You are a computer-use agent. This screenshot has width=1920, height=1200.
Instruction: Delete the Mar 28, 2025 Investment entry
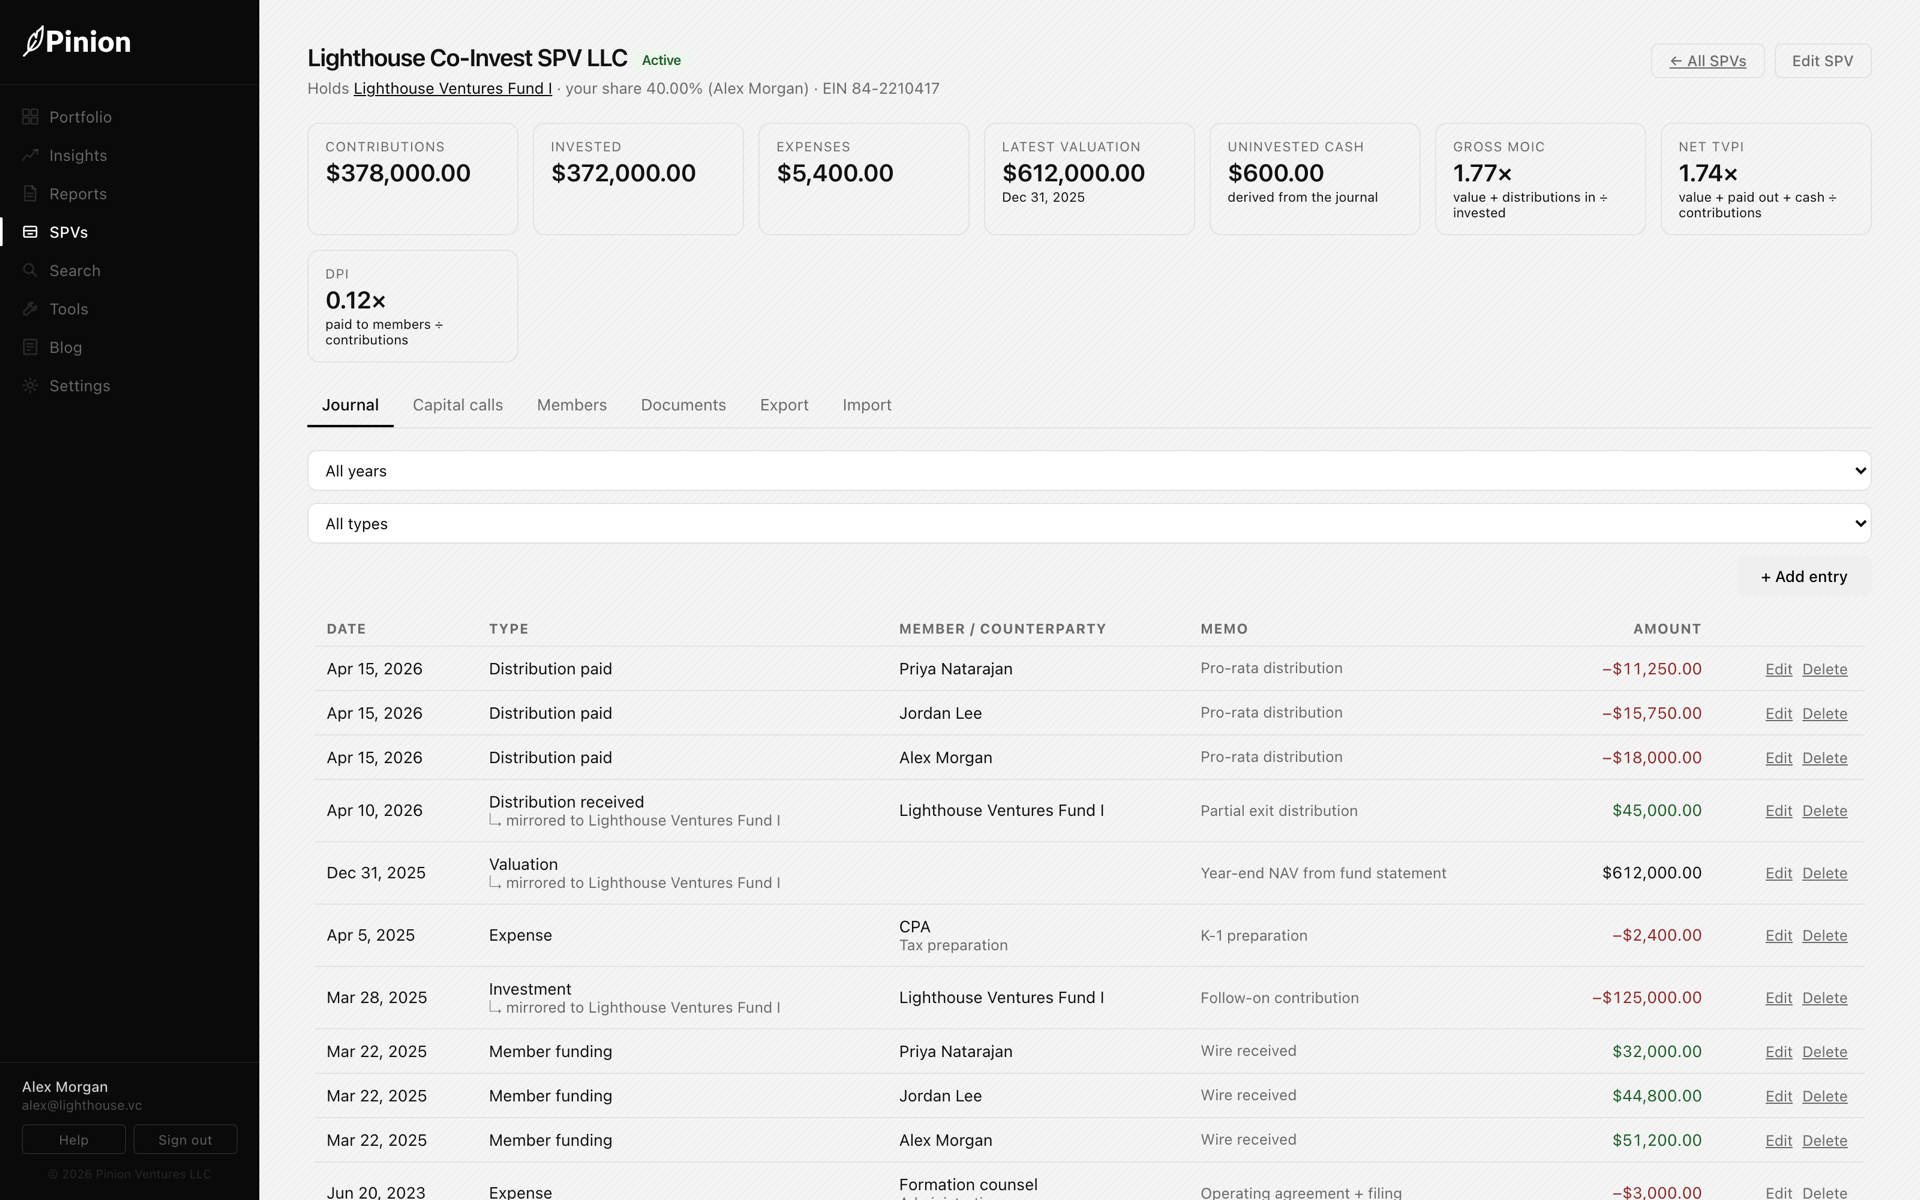(x=1824, y=998)
